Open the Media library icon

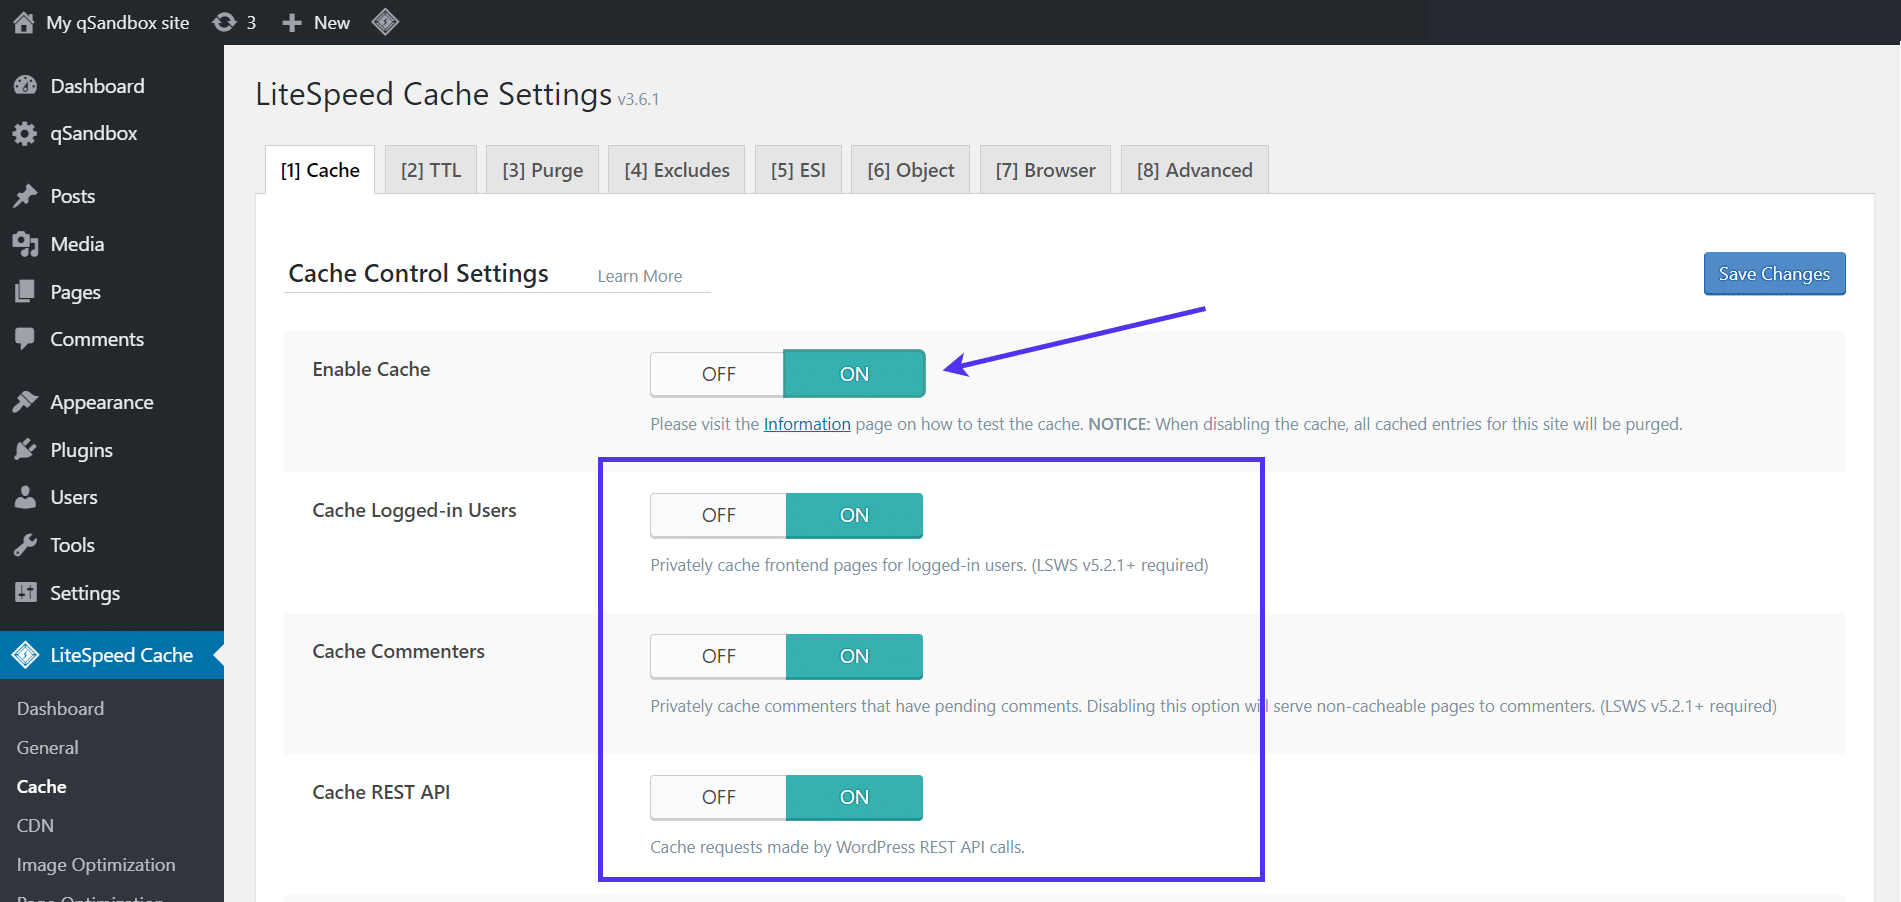coord(25,243)
